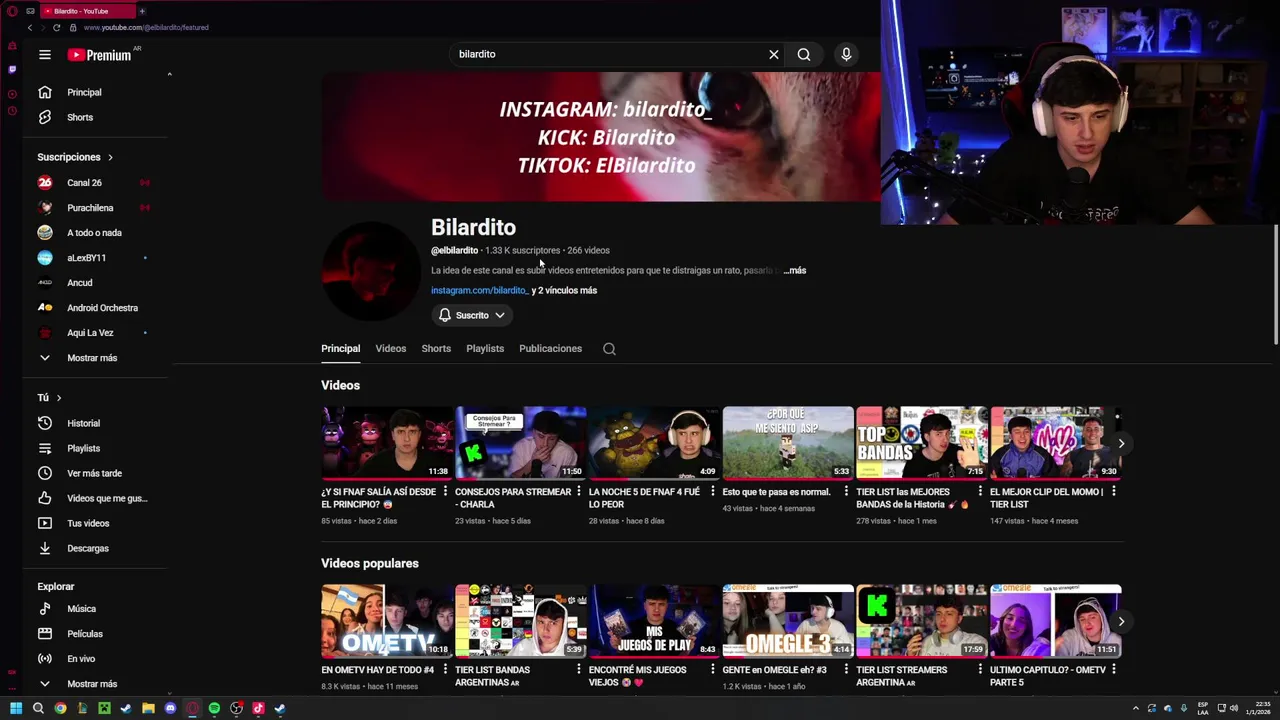This screenshot has height=720, width=1280.
Task: Go to Principal in the left sidebar
Action: click(97, 92)
